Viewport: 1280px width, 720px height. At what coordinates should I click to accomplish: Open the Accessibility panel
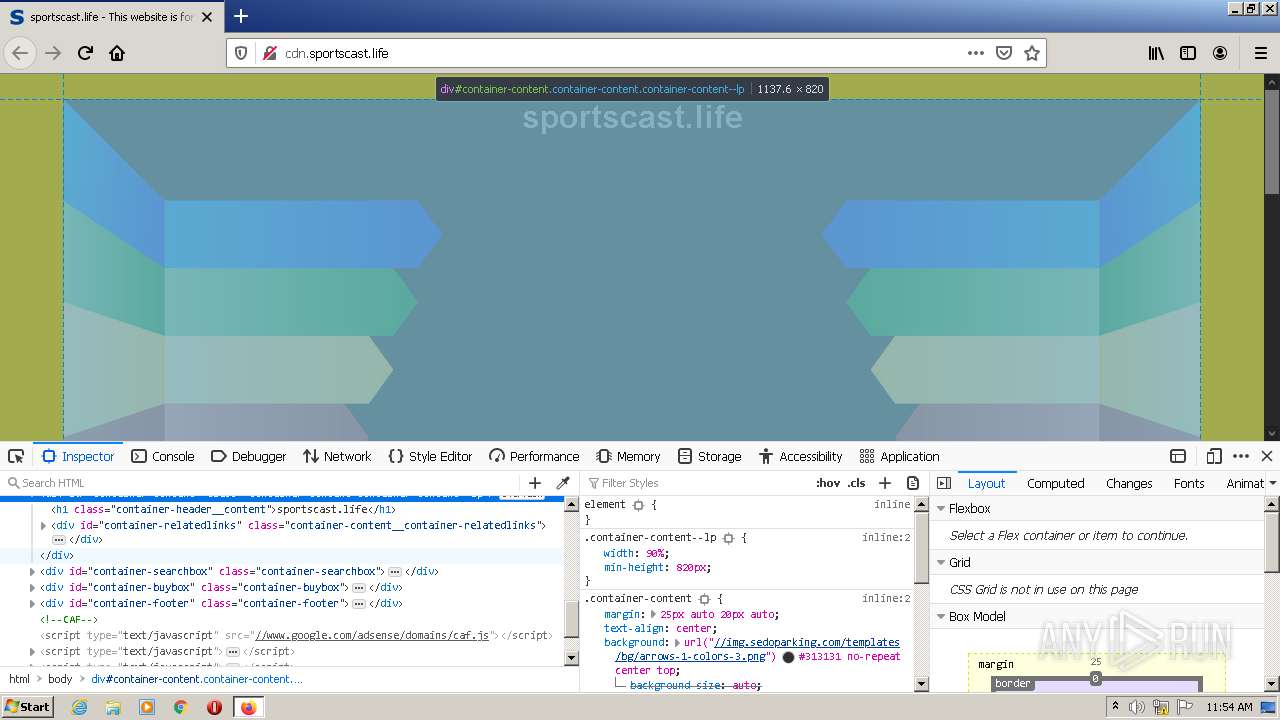point(800,456)
